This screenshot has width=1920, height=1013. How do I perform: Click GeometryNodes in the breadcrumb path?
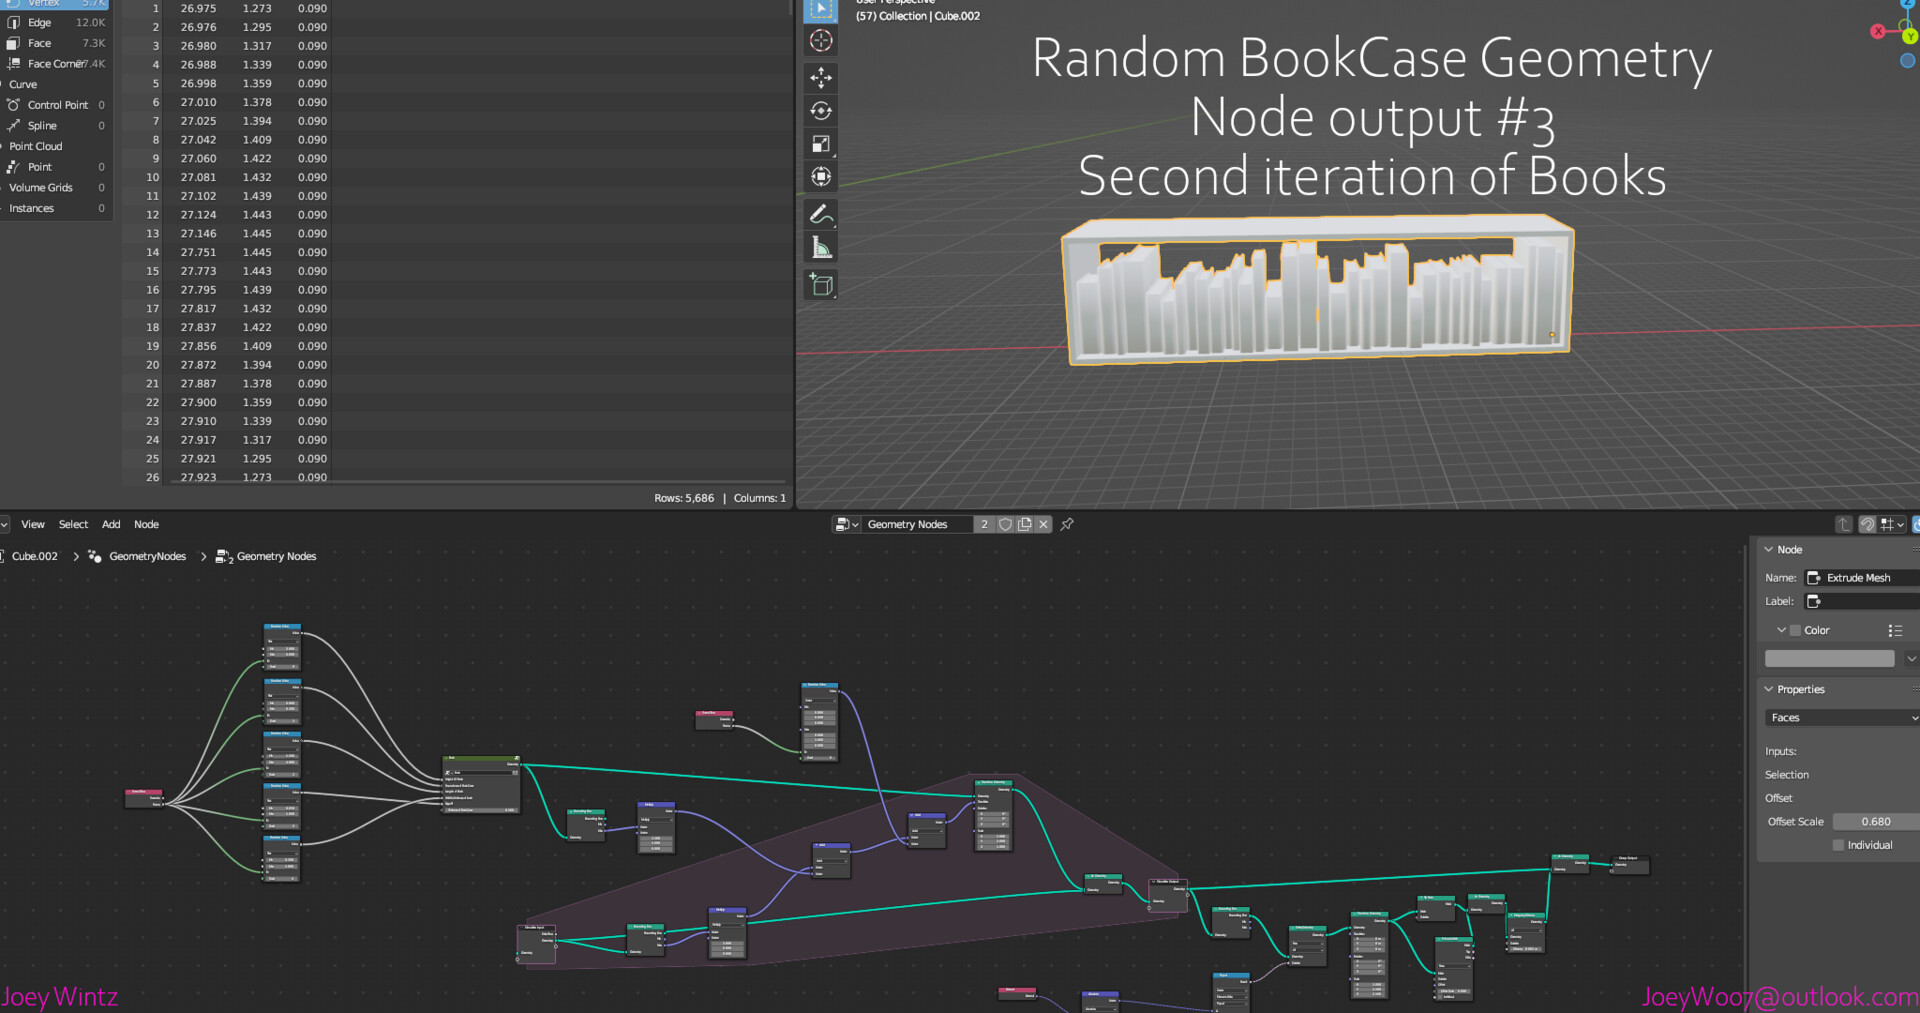coord(147,556)
